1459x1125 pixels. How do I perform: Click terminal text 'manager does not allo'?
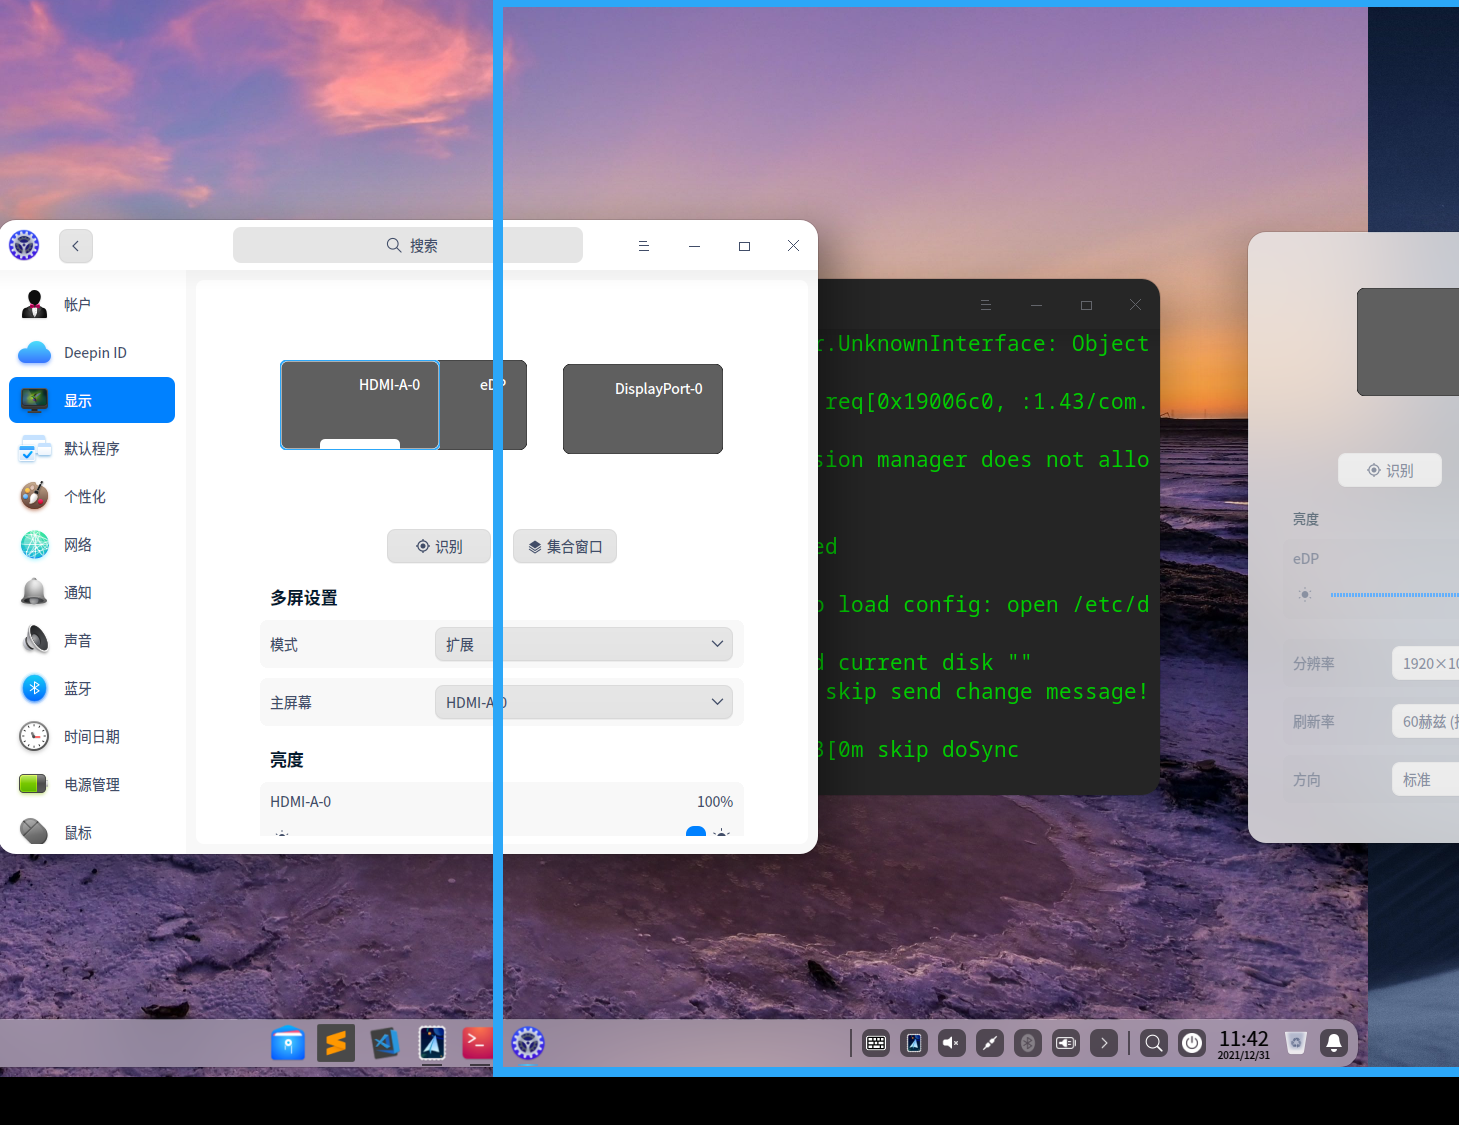(x=1013, y=460)
